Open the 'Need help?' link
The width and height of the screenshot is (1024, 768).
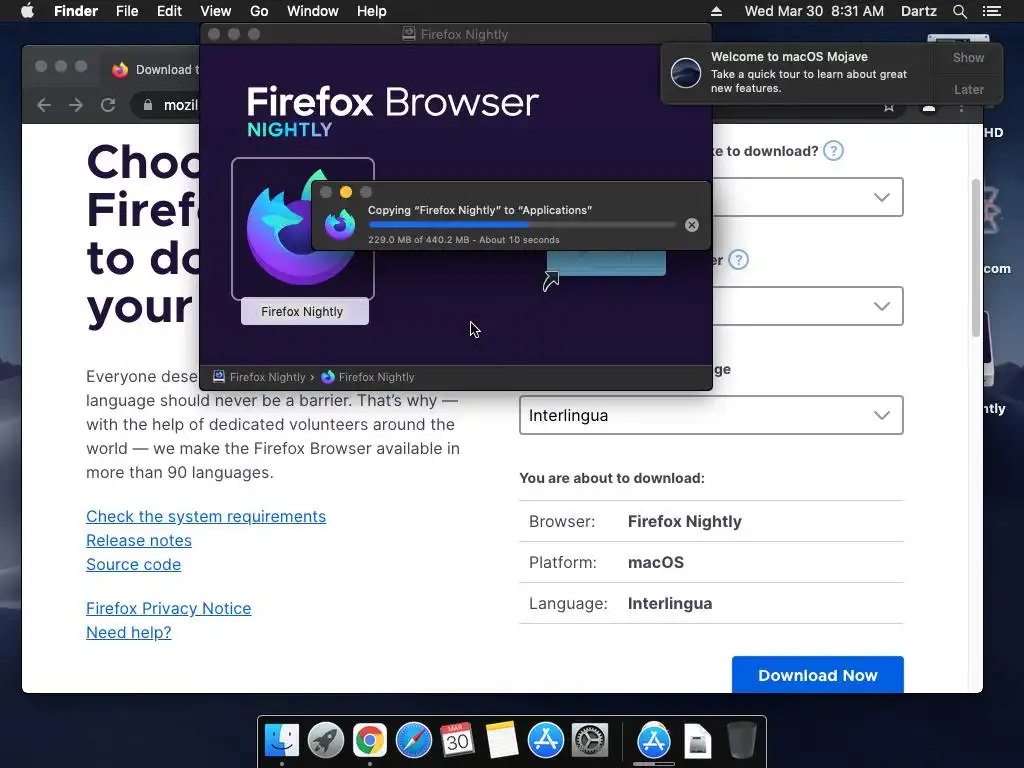click(129, 633)
